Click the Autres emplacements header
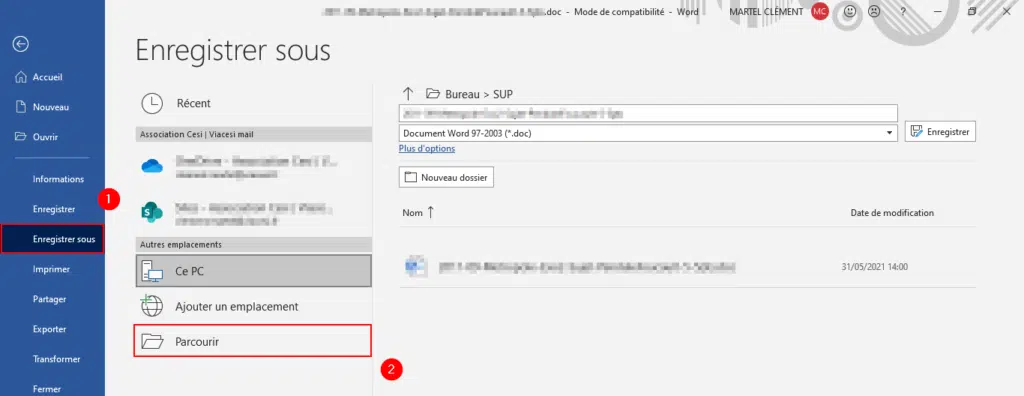Image resolution: width=1024 pixels, height=396 pixels. pos(253,244)
